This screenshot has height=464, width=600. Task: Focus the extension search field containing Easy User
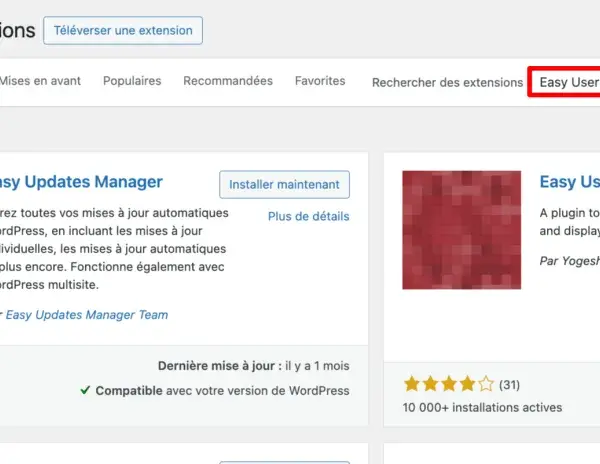point(564,82)
